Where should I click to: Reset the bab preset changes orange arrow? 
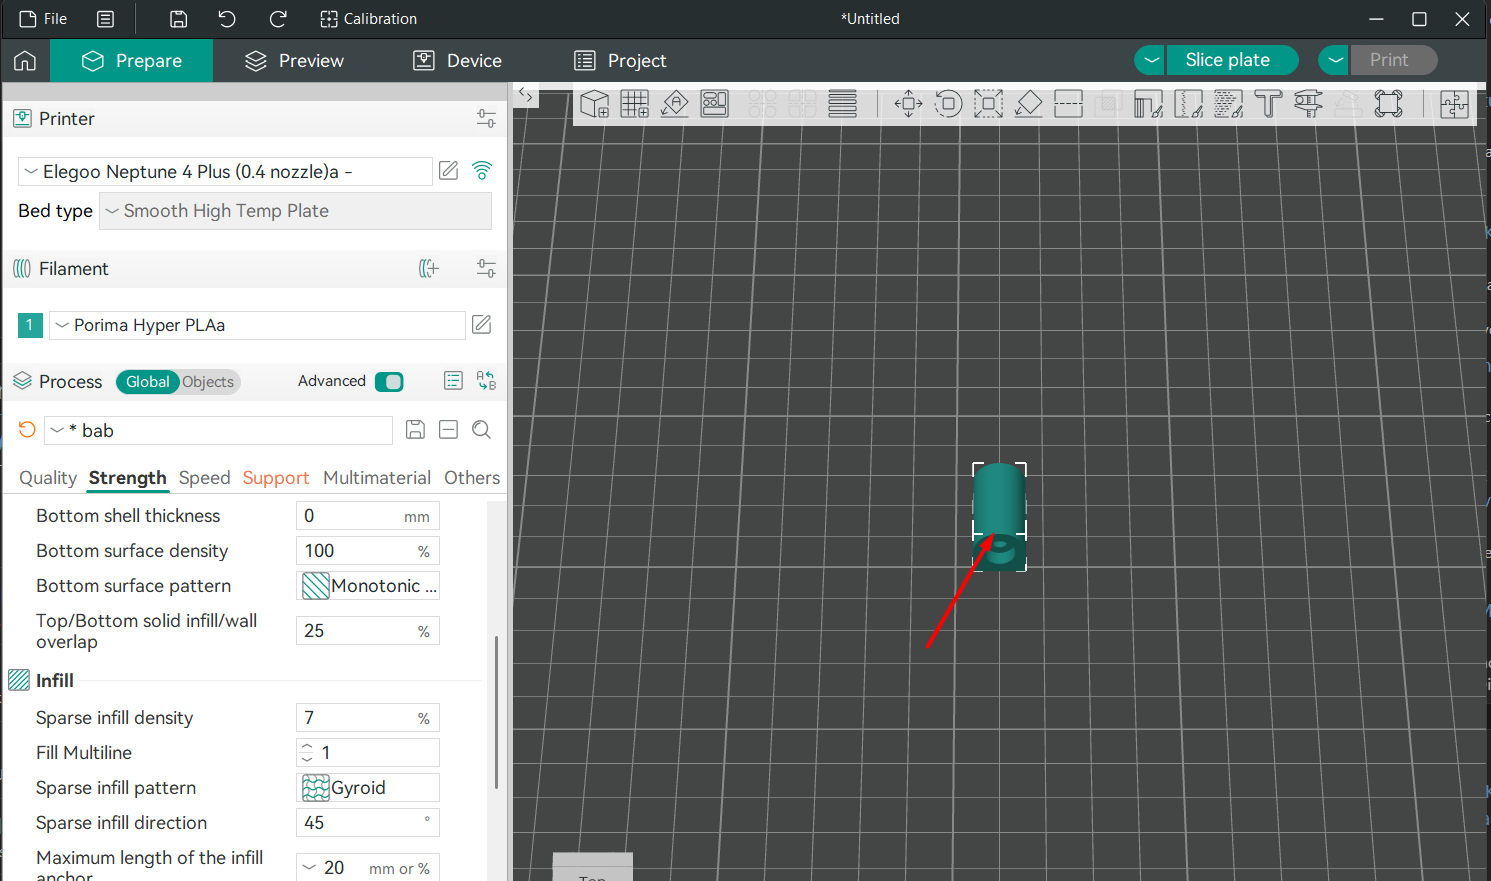click(x=27, y=430)
